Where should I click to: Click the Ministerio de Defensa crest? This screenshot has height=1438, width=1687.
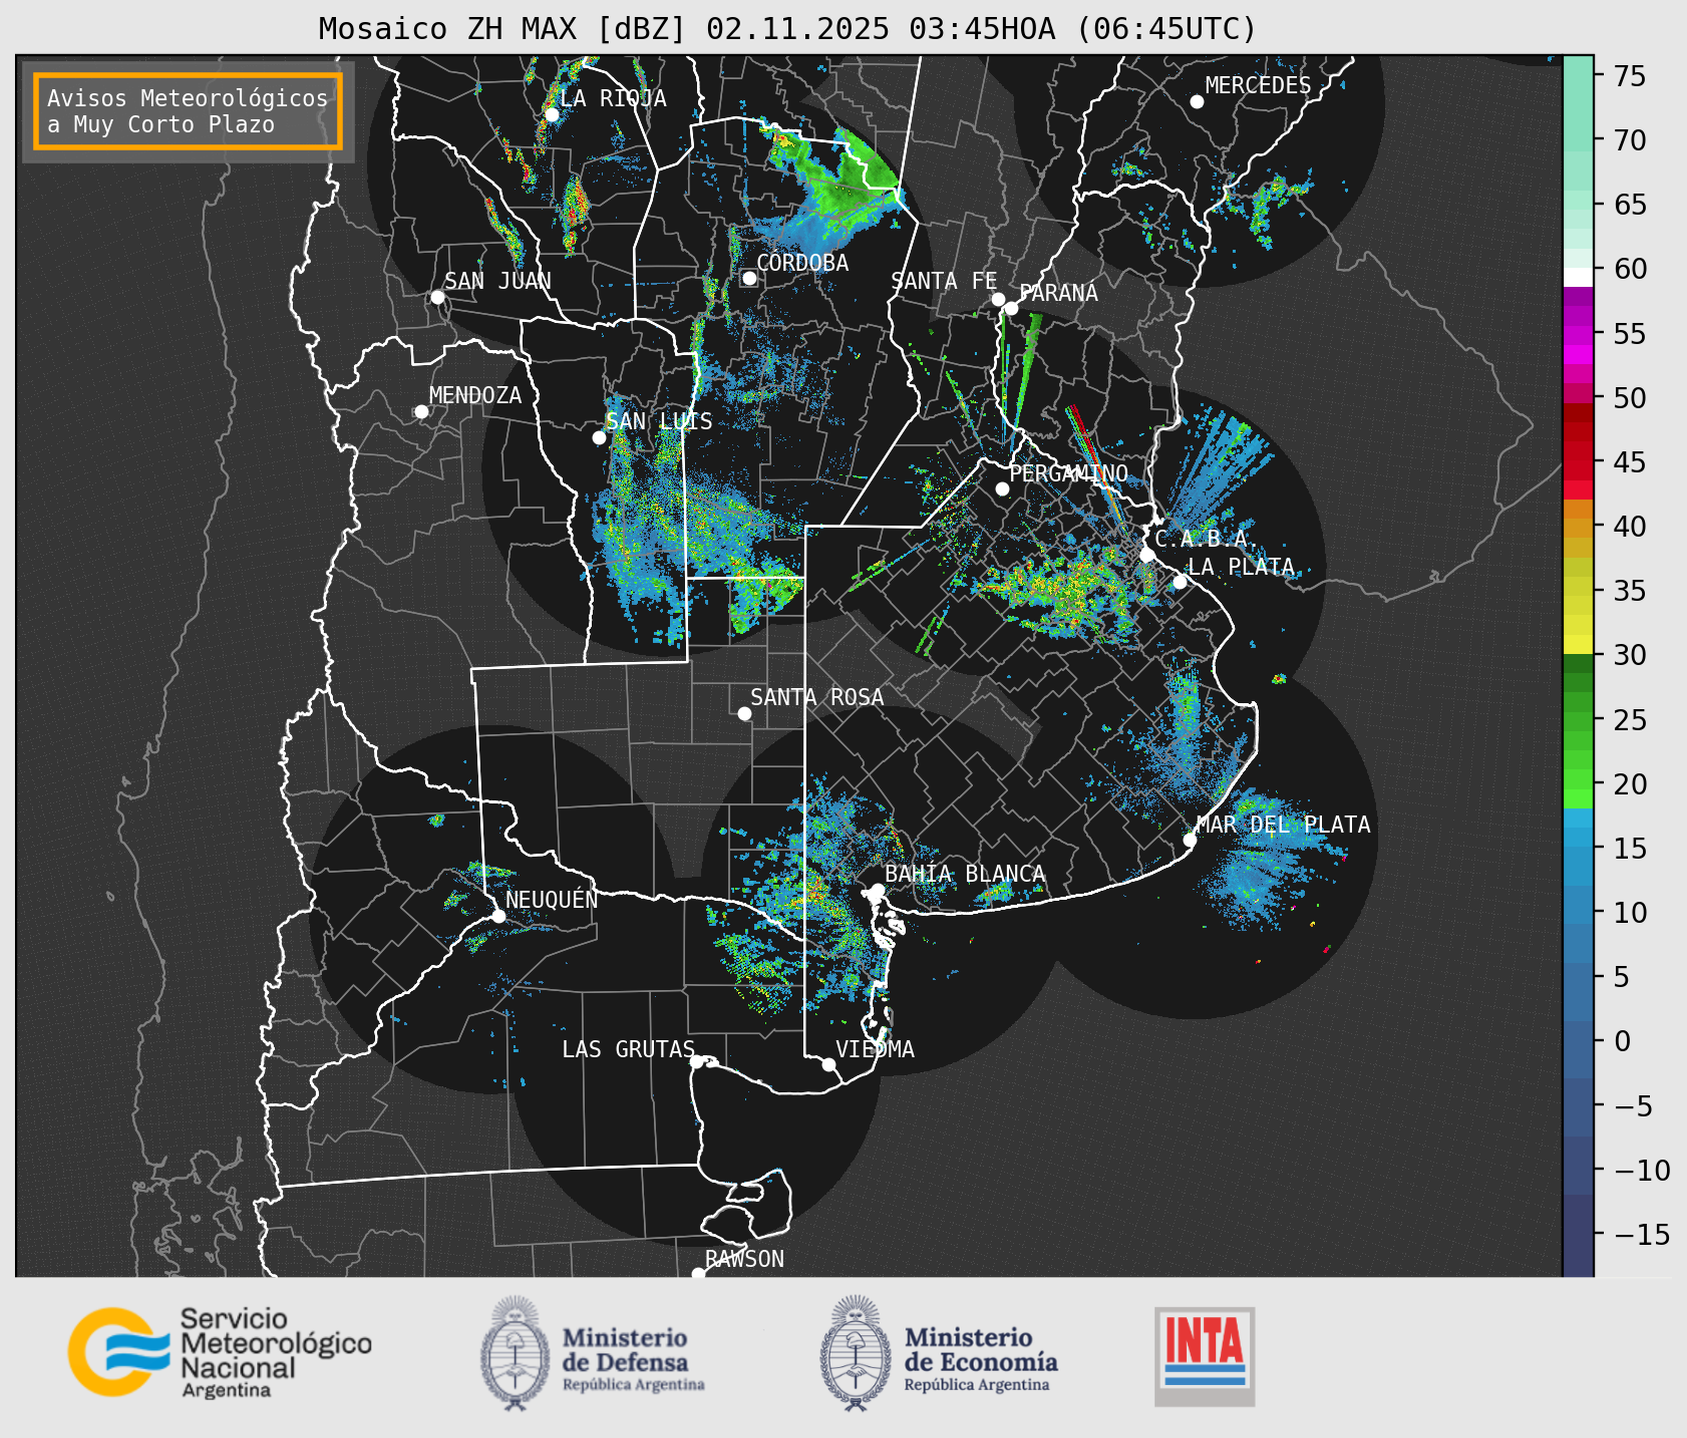(515, 1353)
